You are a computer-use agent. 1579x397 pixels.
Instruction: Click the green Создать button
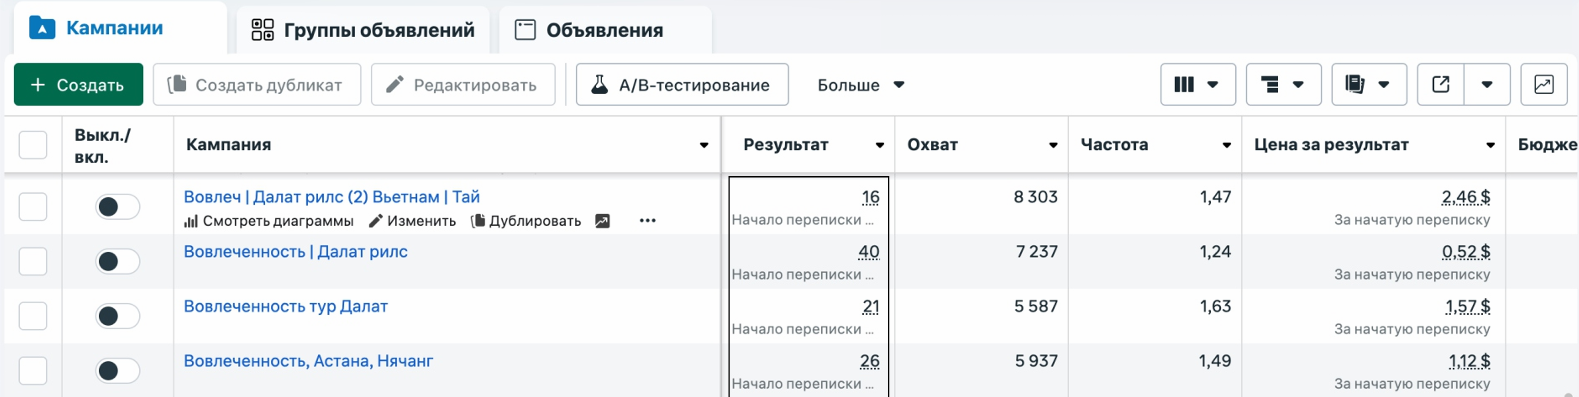(x=78, y=85)
